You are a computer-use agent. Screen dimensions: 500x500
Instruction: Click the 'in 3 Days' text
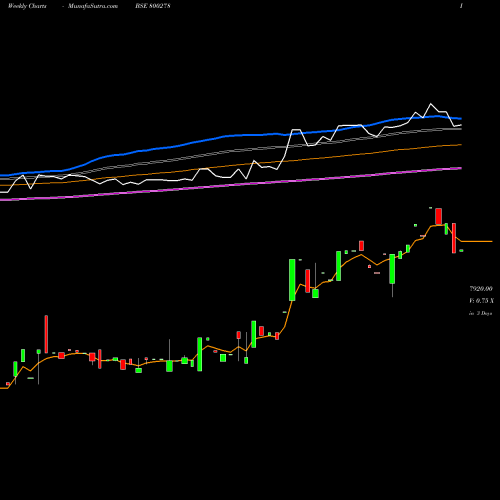pyautogui.click(x=481, y=313)
